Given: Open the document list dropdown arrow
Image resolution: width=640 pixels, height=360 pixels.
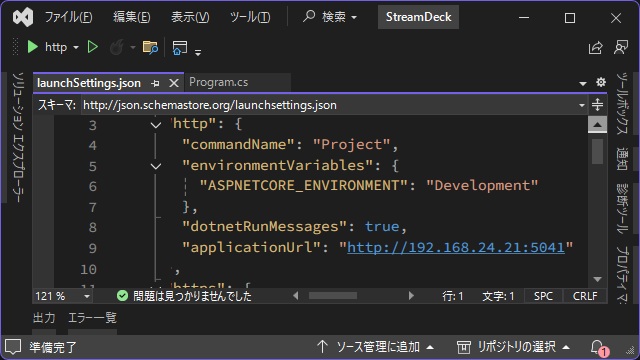Looking at the screenshot, I should tap(582, 84).
